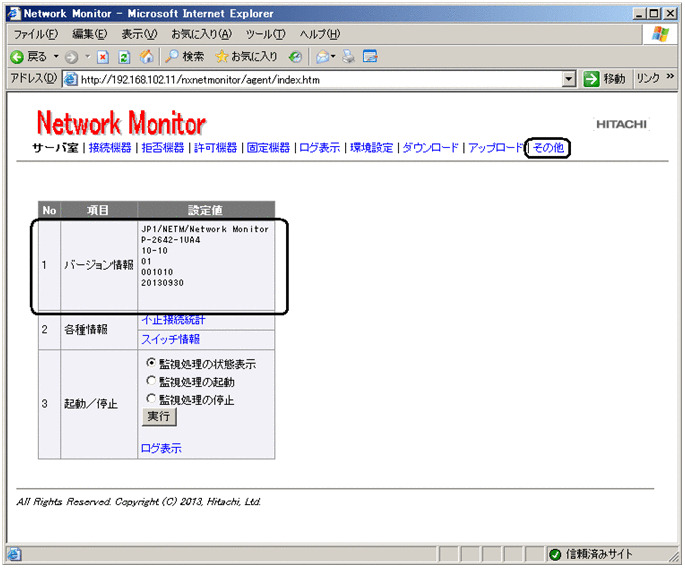Open the その他 link
The height and width of the screenshot is (569, 685).
[548, 148]
